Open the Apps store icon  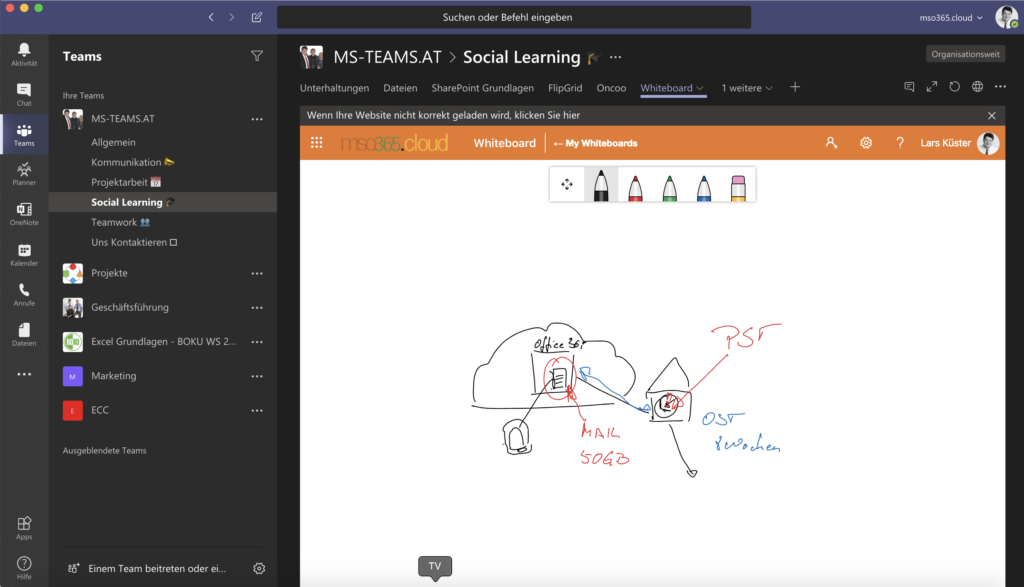click(24, 528)
